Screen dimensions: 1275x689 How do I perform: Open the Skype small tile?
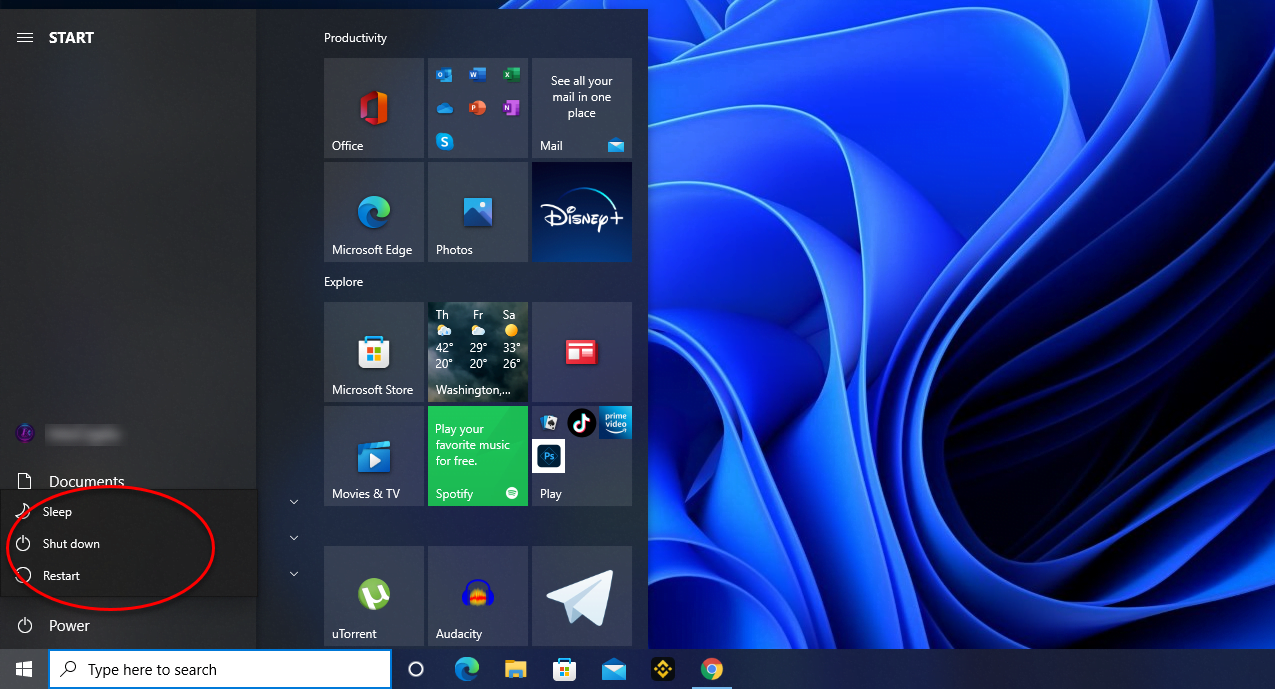pos(445,141)
